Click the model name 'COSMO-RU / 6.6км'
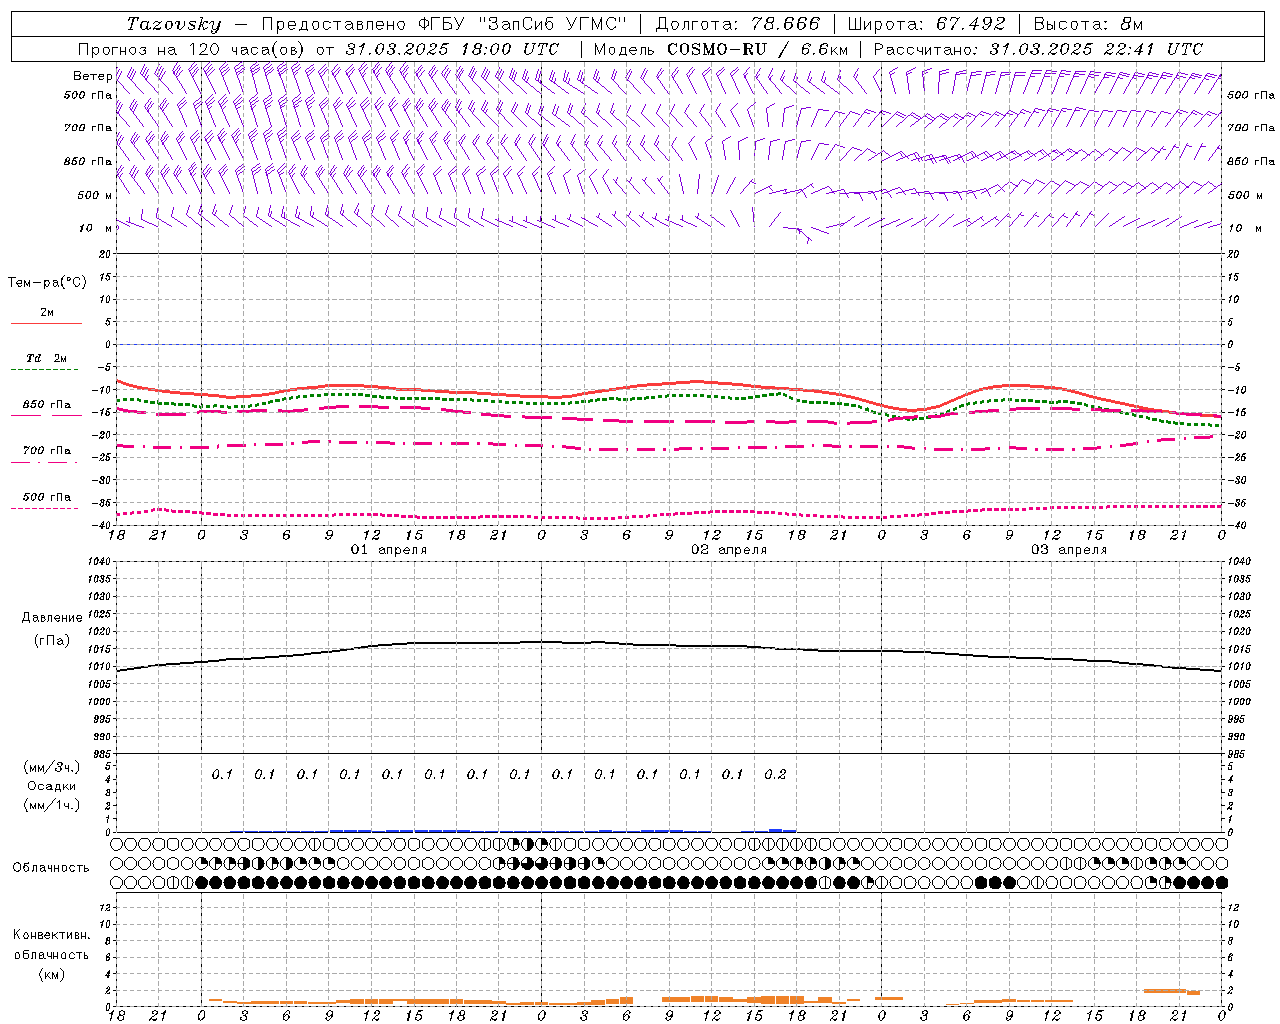1280x1024 pixels. pos(757,49)
